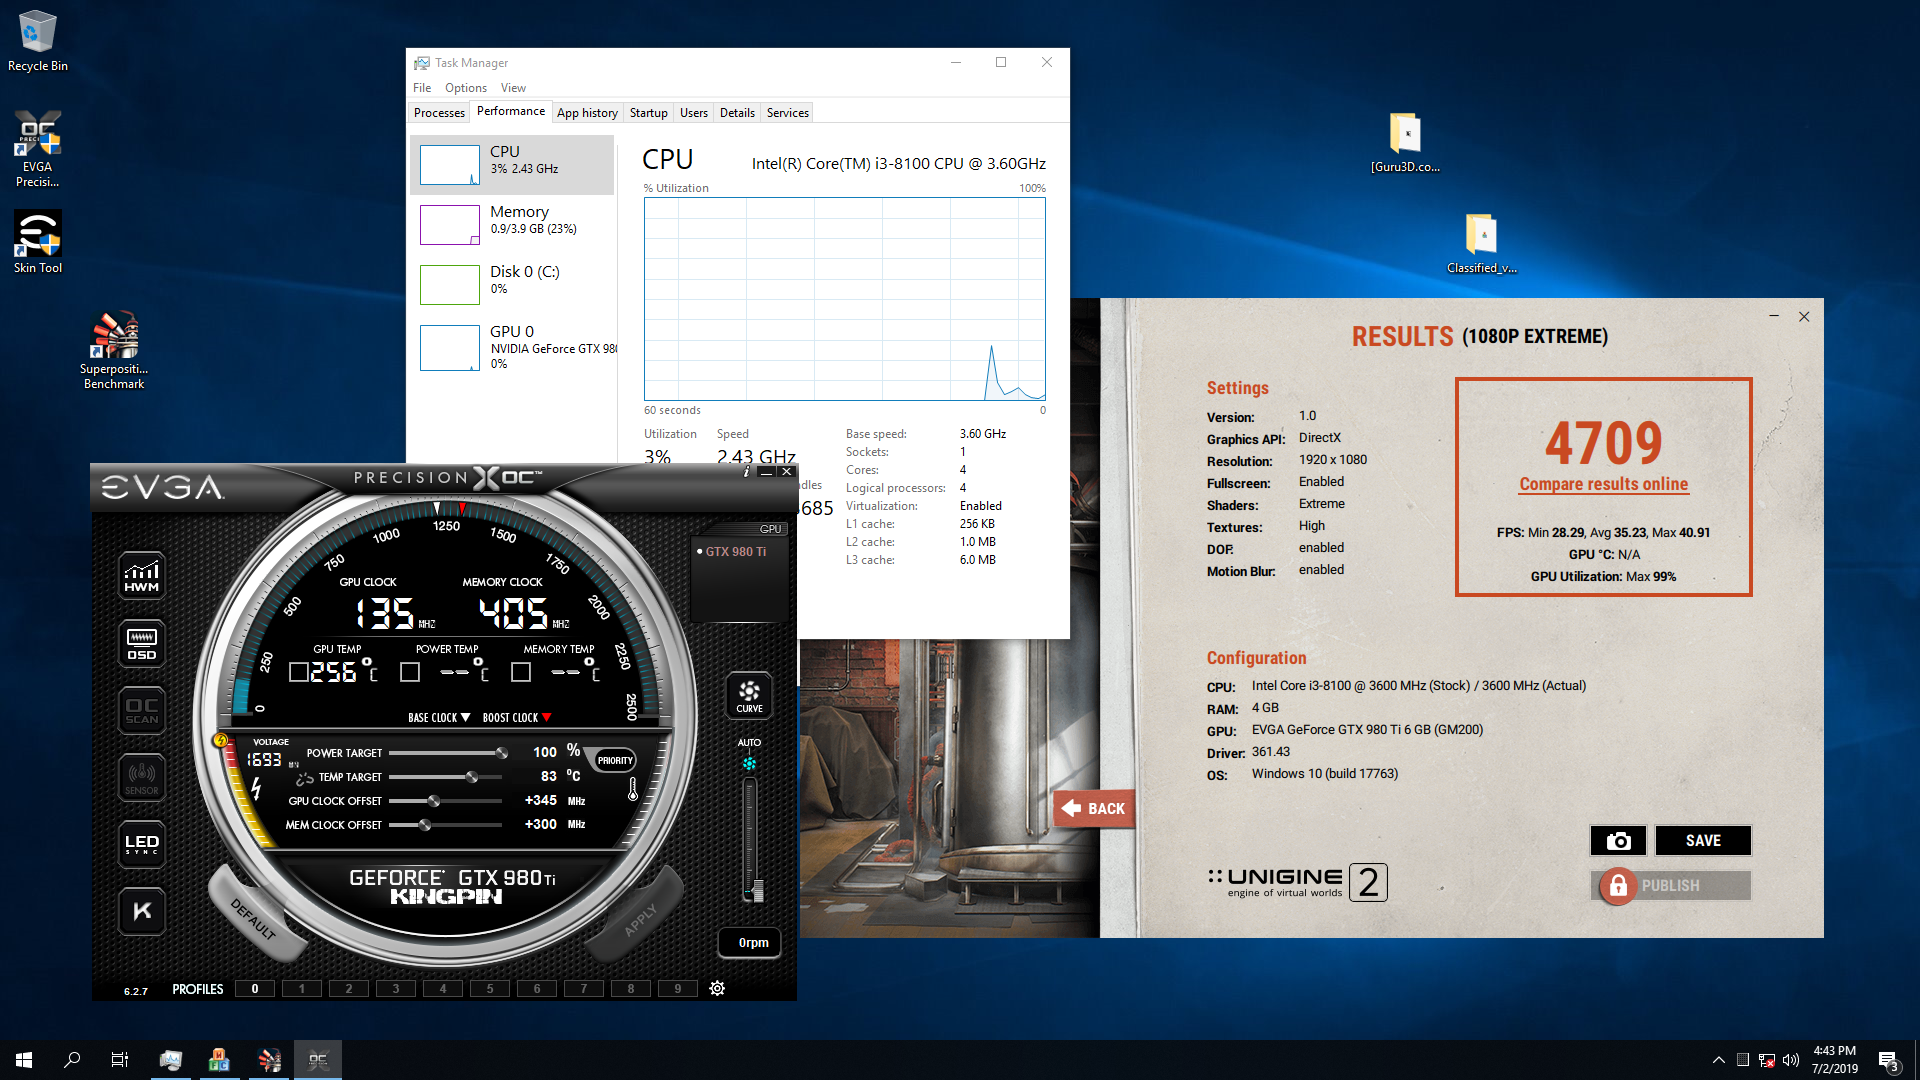
Task: Open the OSD settings button in Precision XOC
Action: [142, 643]
